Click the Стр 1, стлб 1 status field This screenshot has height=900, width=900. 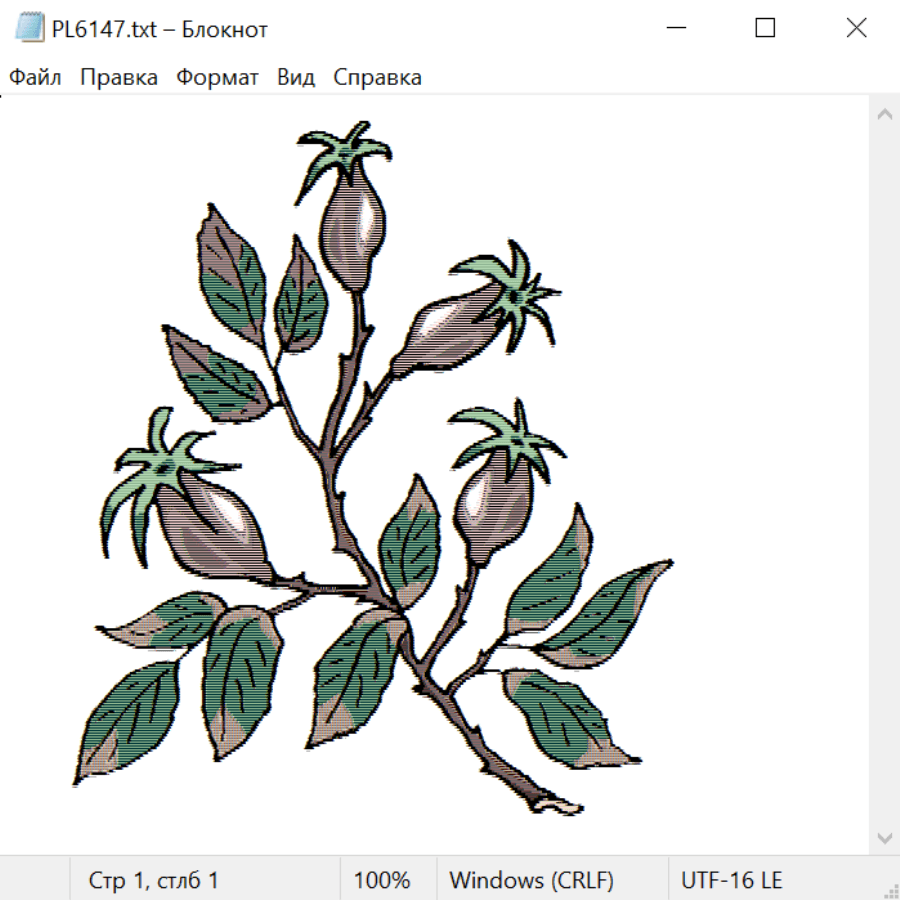pos(153,880)
